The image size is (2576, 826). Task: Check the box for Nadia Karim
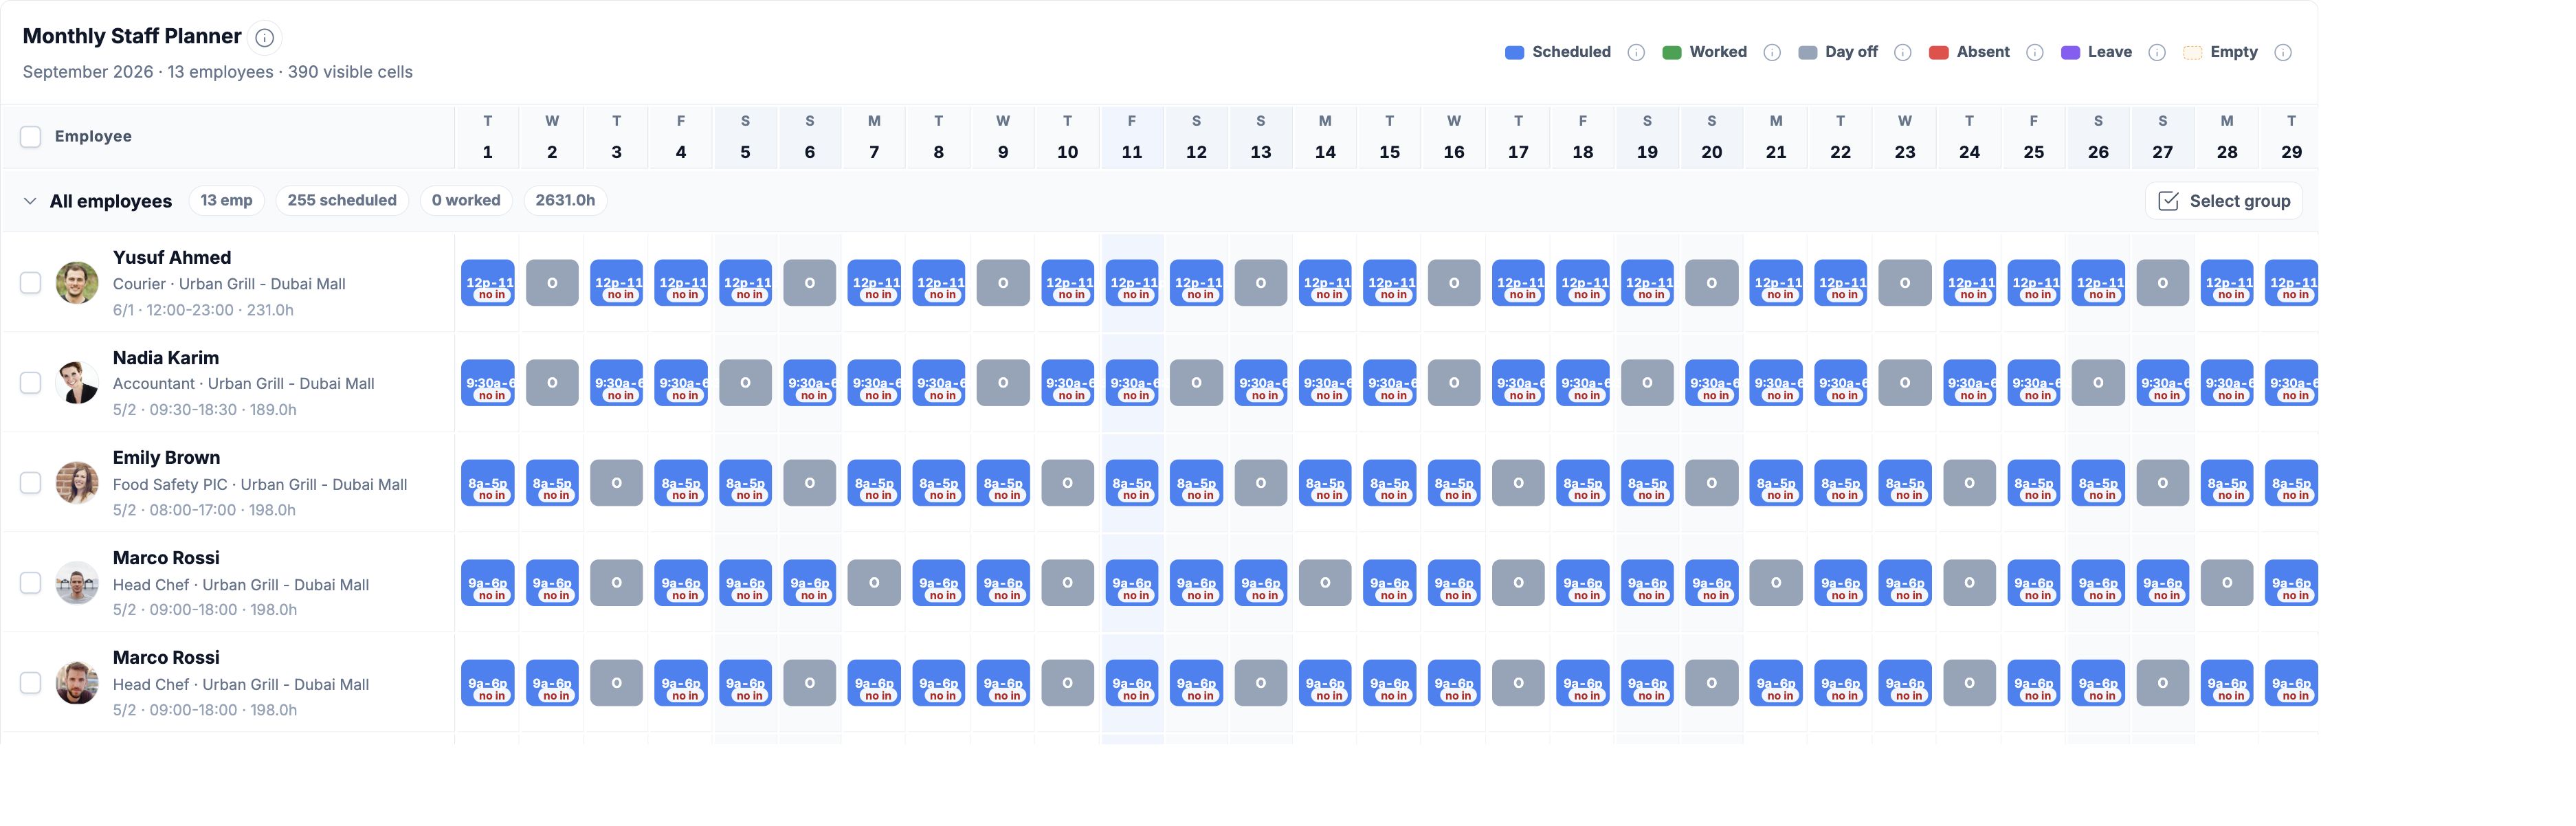tap(31, 383)
